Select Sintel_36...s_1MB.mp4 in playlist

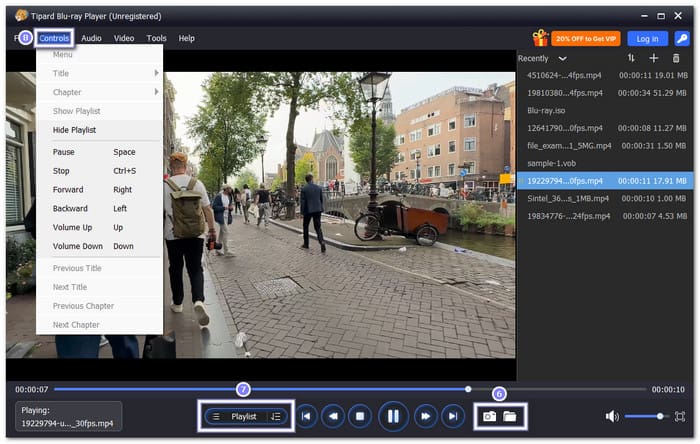tap(605, 199)
